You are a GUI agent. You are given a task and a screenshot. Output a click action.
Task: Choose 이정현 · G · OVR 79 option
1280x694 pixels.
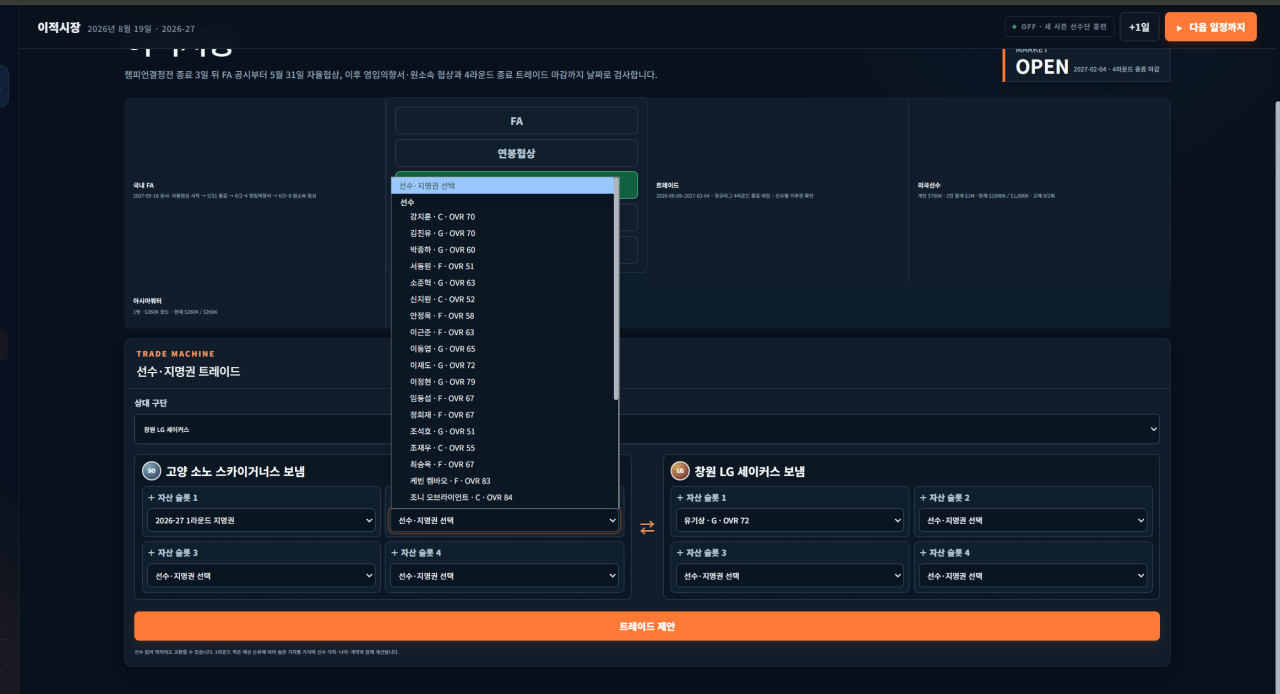(x=502, y=382)
